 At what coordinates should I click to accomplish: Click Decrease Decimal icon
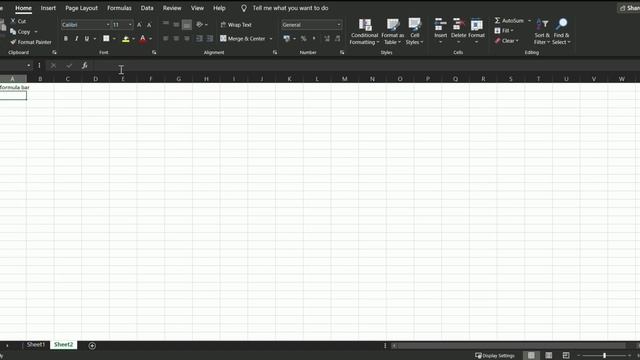tap(338, 38)
